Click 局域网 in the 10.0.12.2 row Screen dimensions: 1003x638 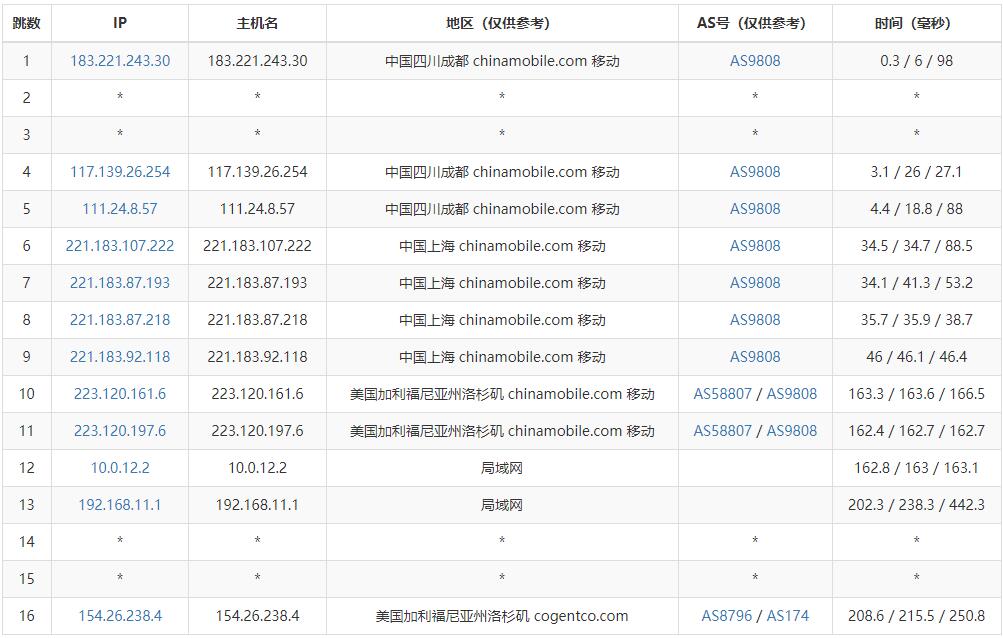(x=502, y=468)
